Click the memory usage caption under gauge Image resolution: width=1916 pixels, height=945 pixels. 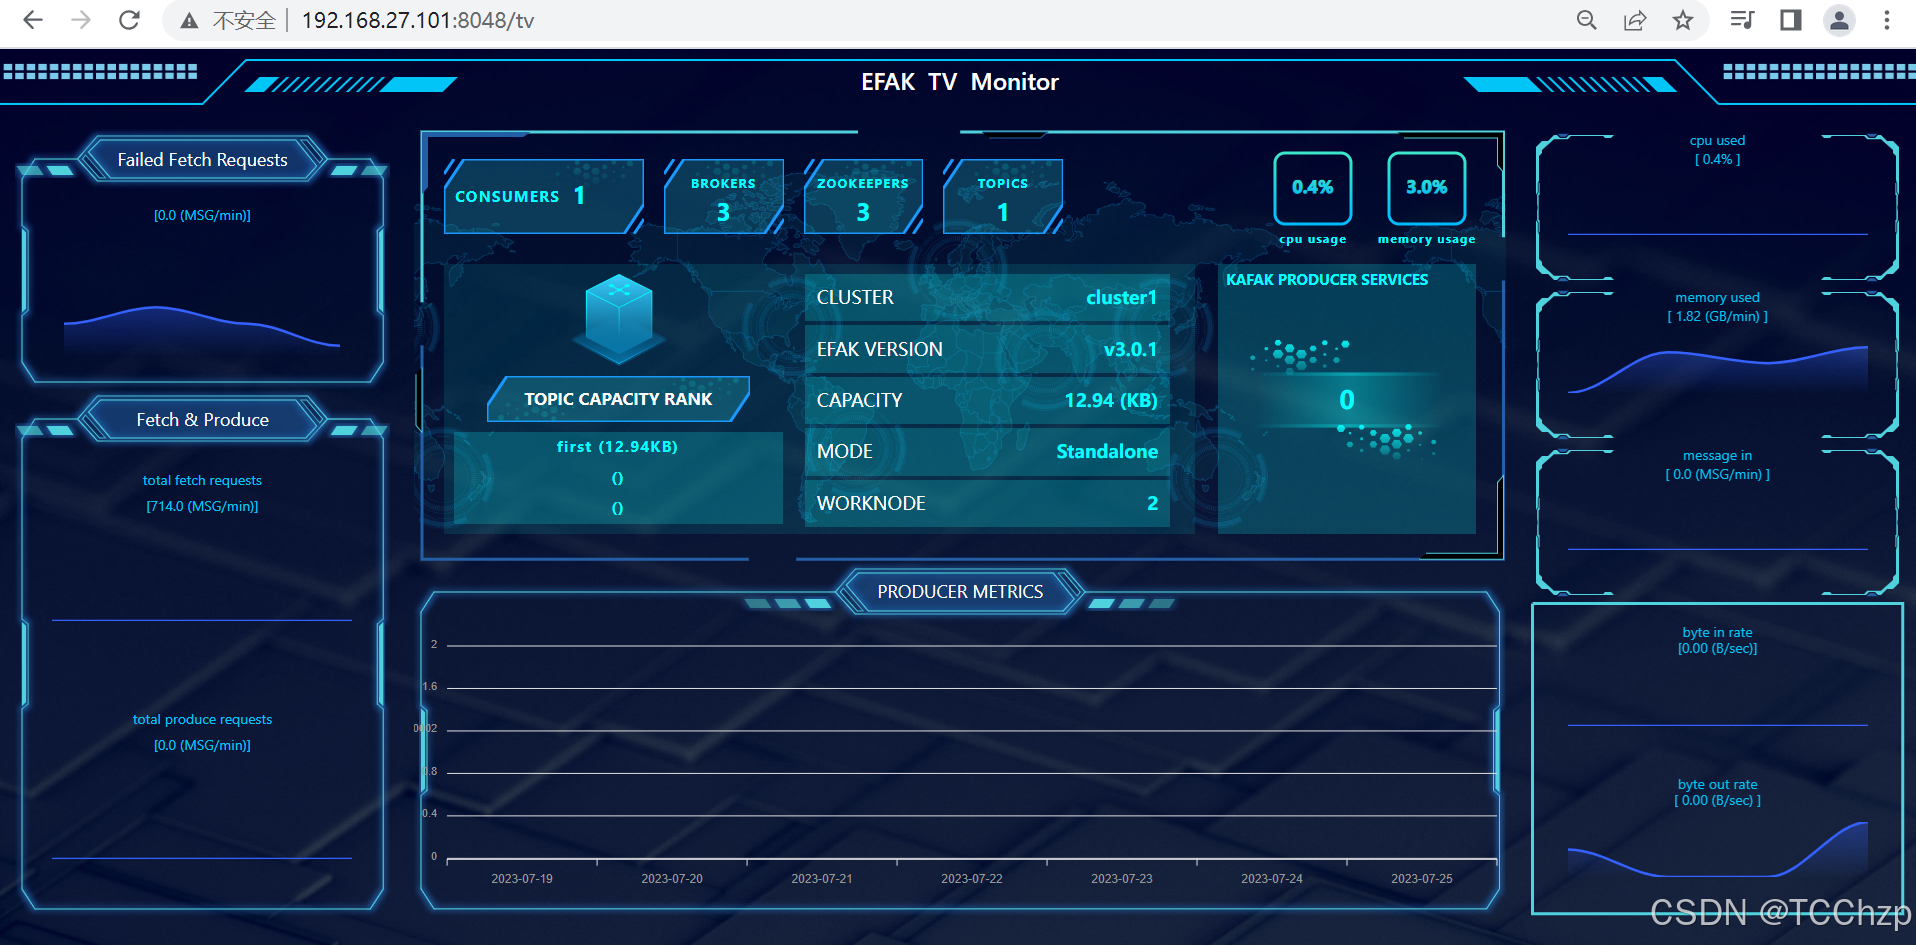(x=1427, y=239)
